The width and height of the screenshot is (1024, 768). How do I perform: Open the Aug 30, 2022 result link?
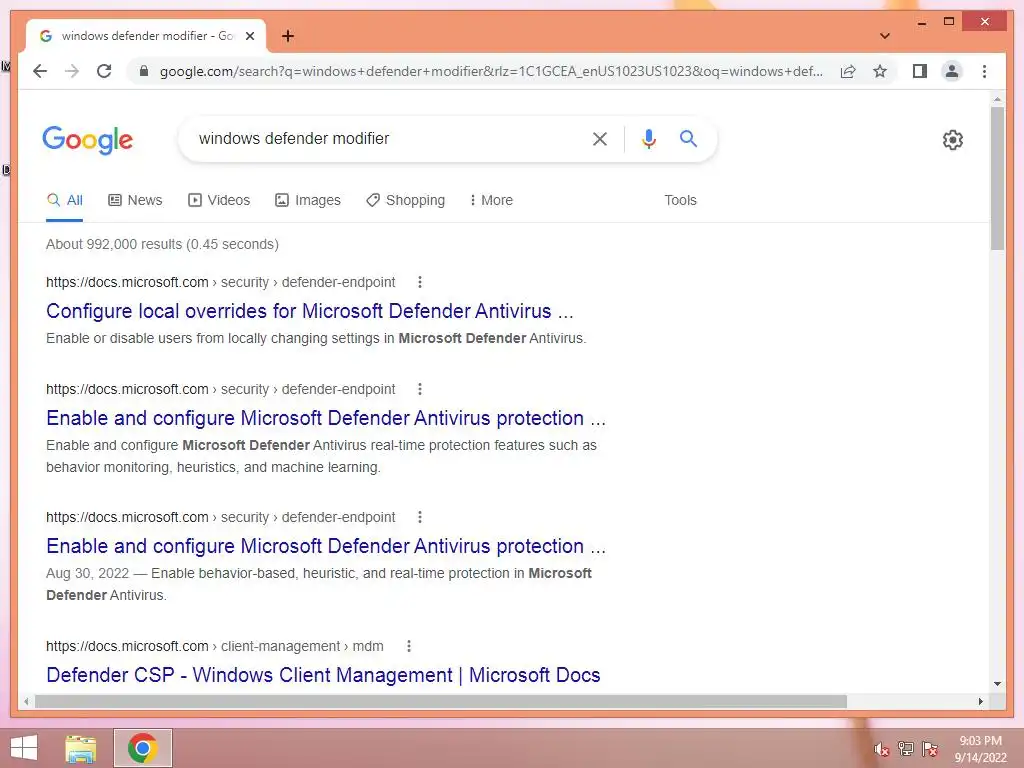coord(326,546)
